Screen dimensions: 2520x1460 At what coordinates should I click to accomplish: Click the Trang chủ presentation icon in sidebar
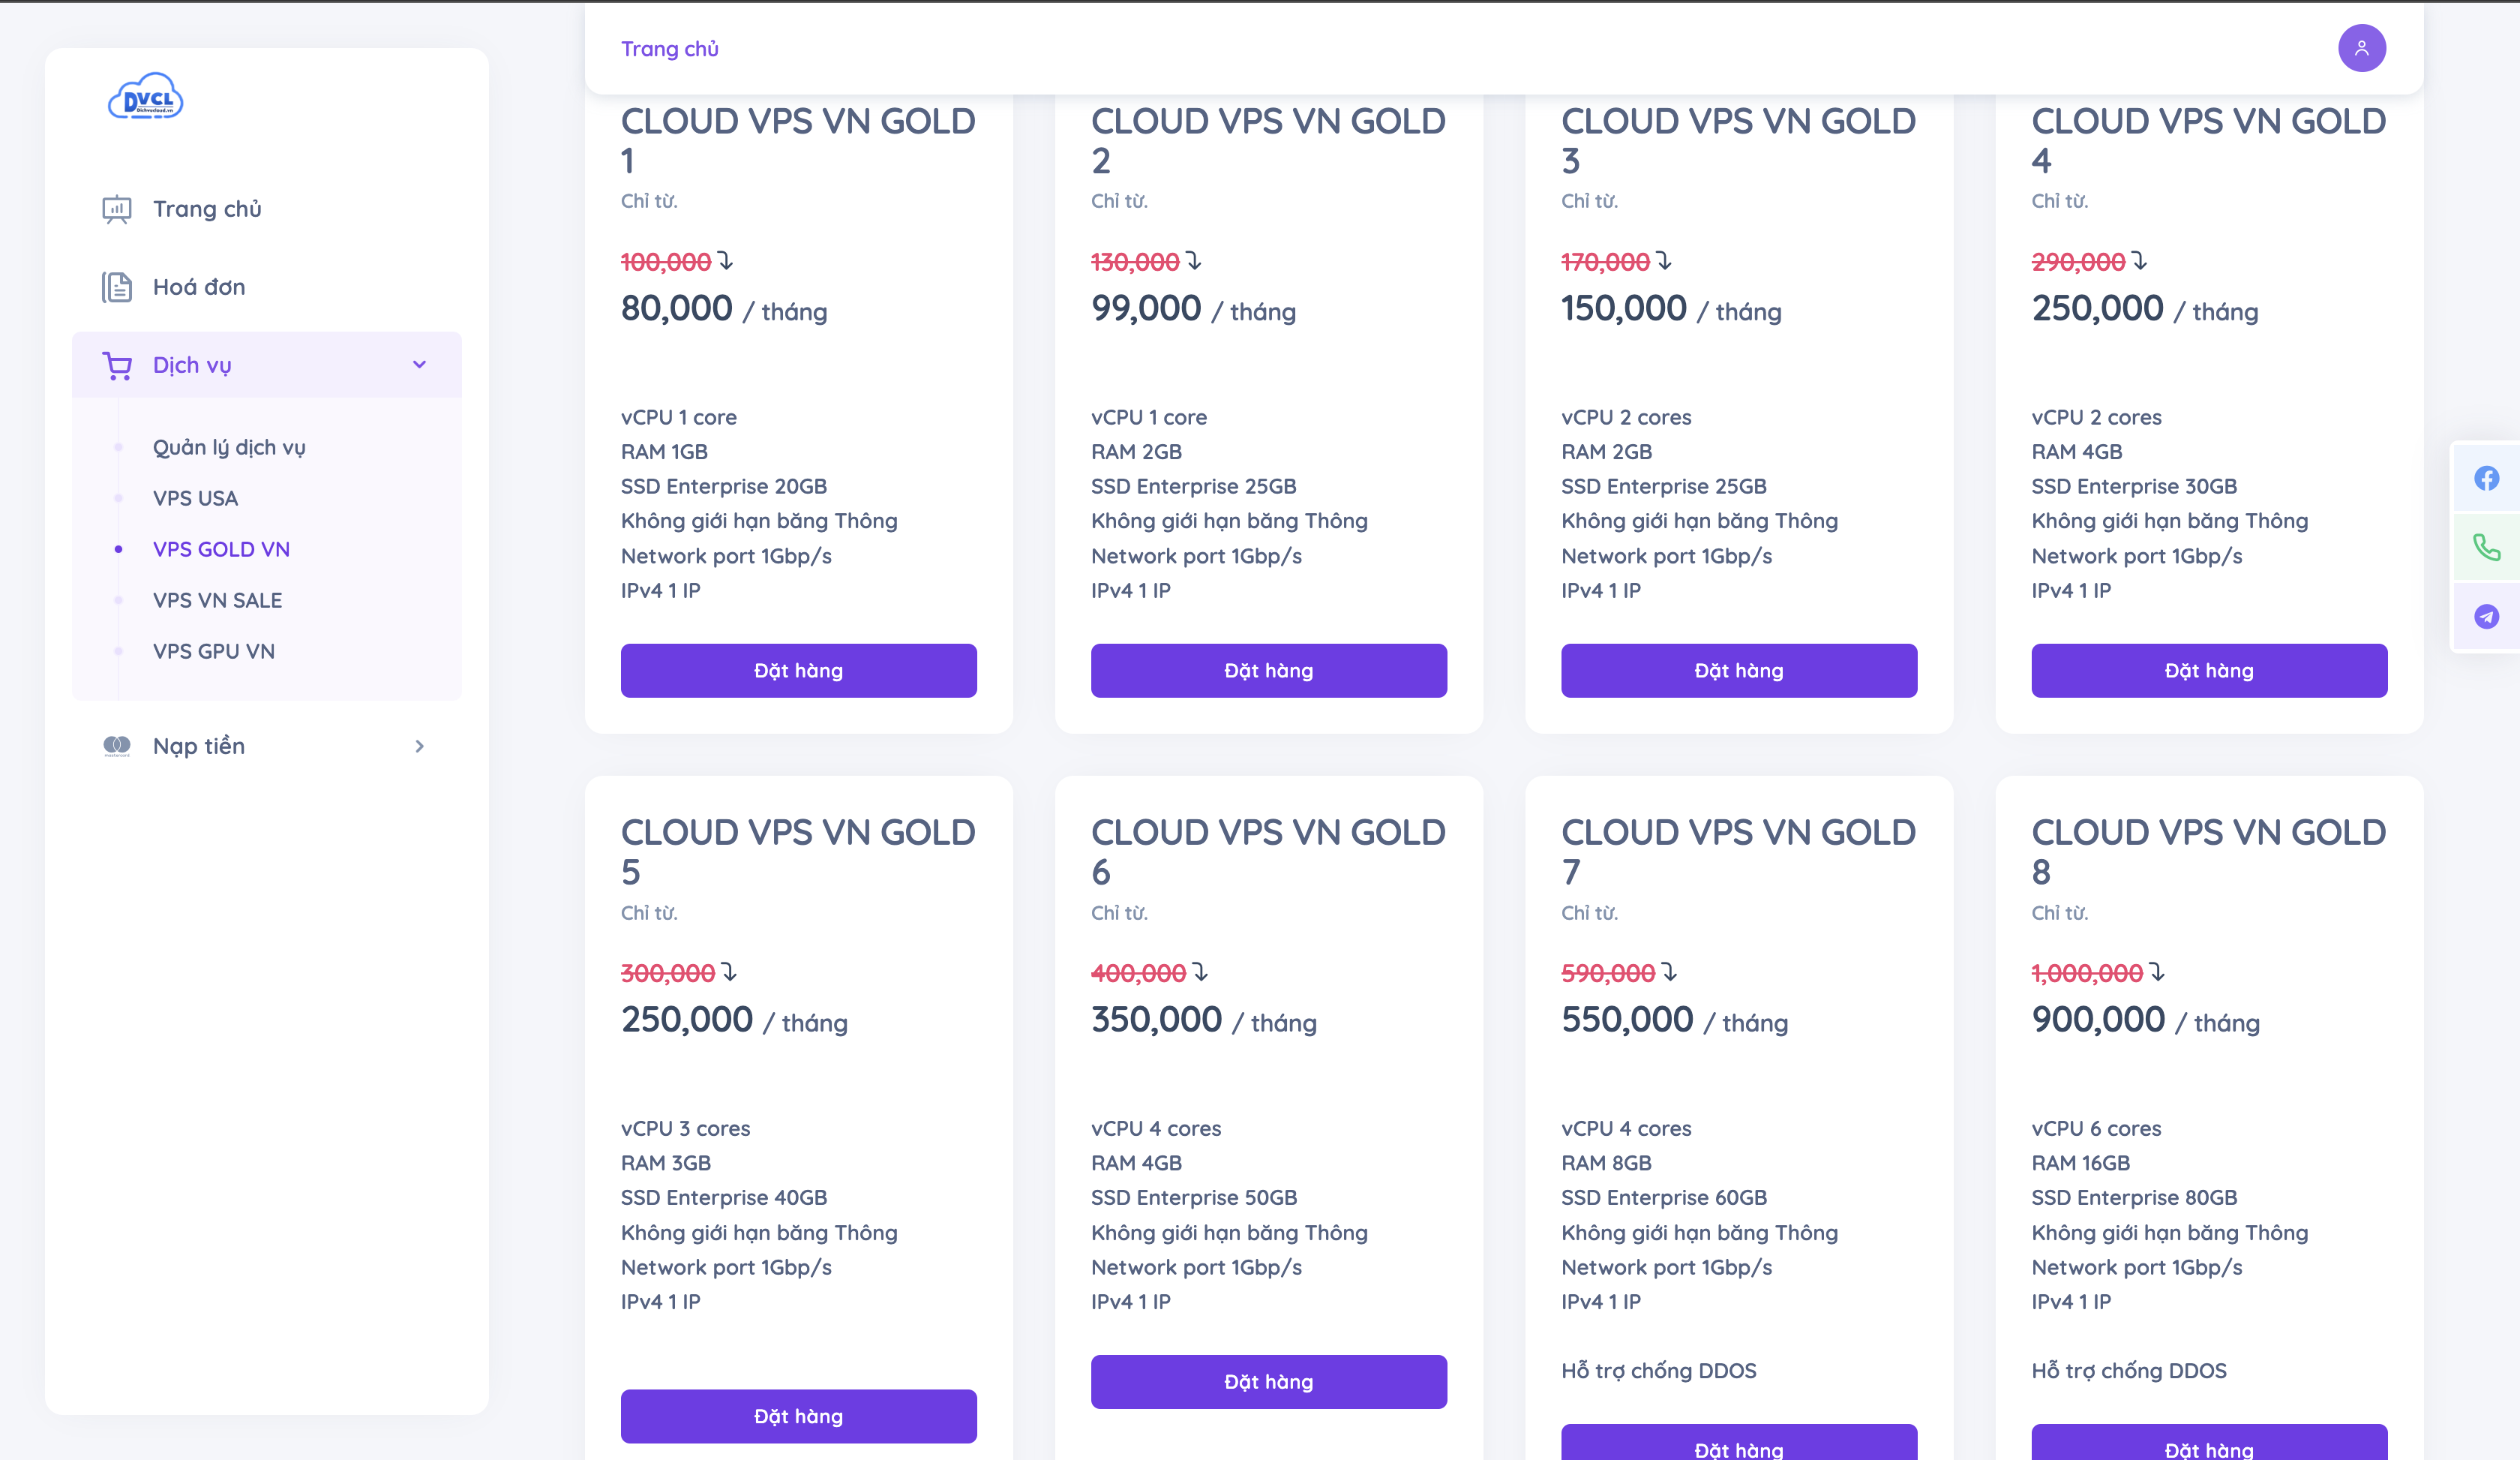point(117,209)
